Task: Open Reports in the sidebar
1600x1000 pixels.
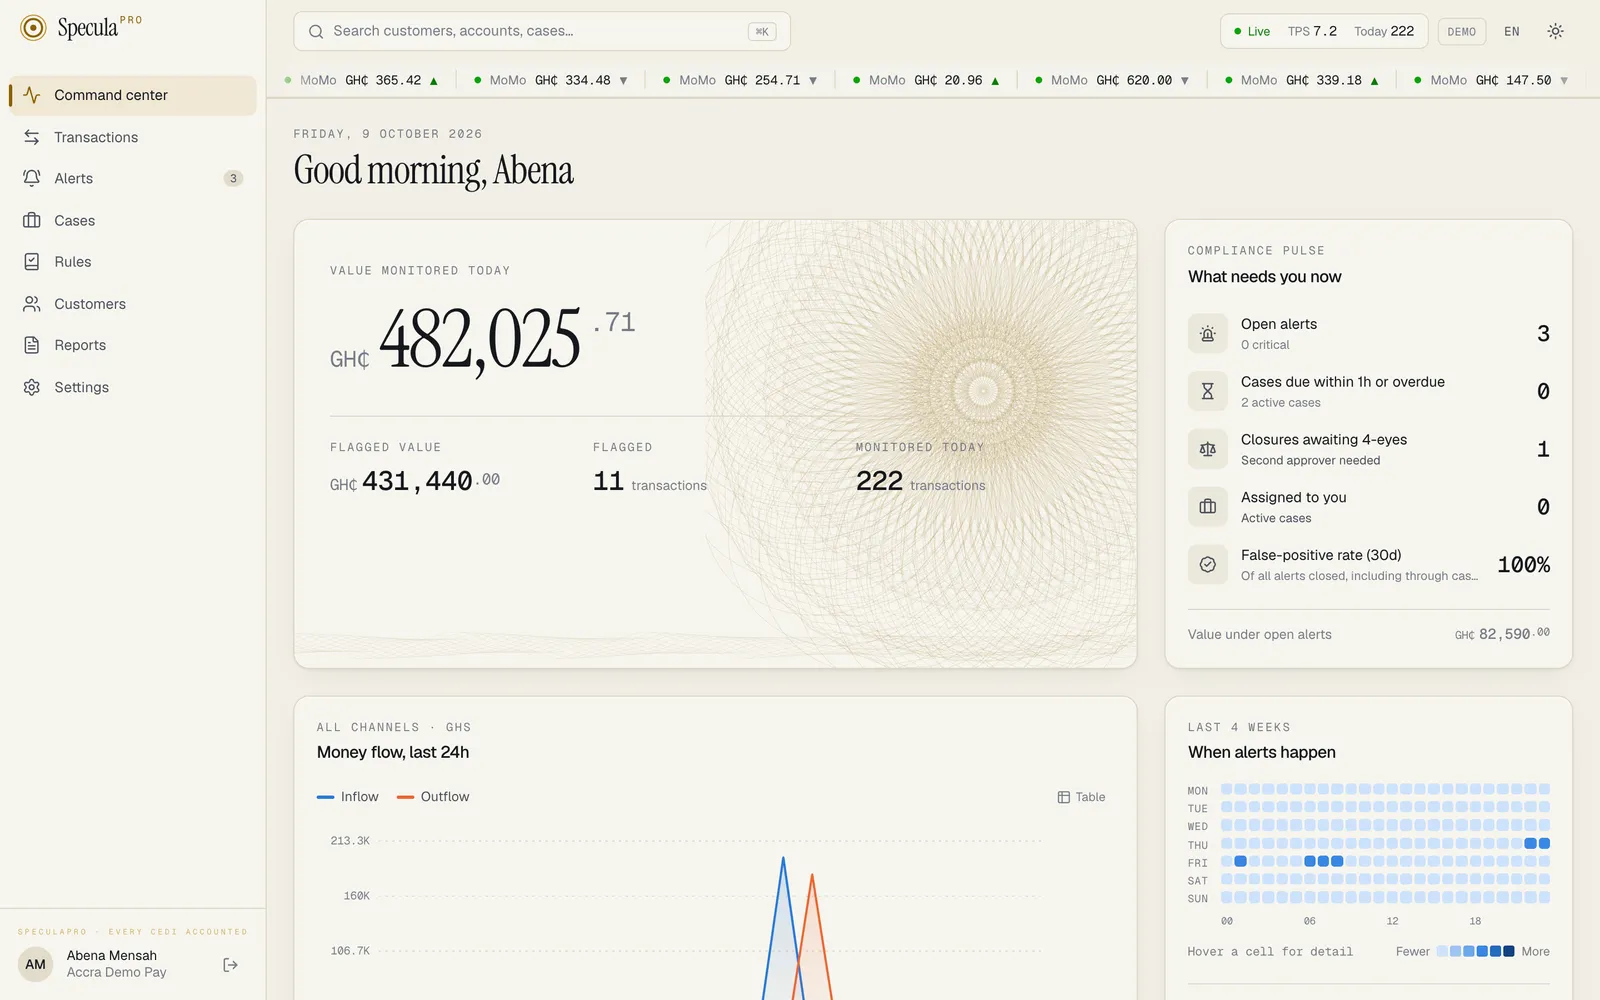Action: (x=133, y=345)
